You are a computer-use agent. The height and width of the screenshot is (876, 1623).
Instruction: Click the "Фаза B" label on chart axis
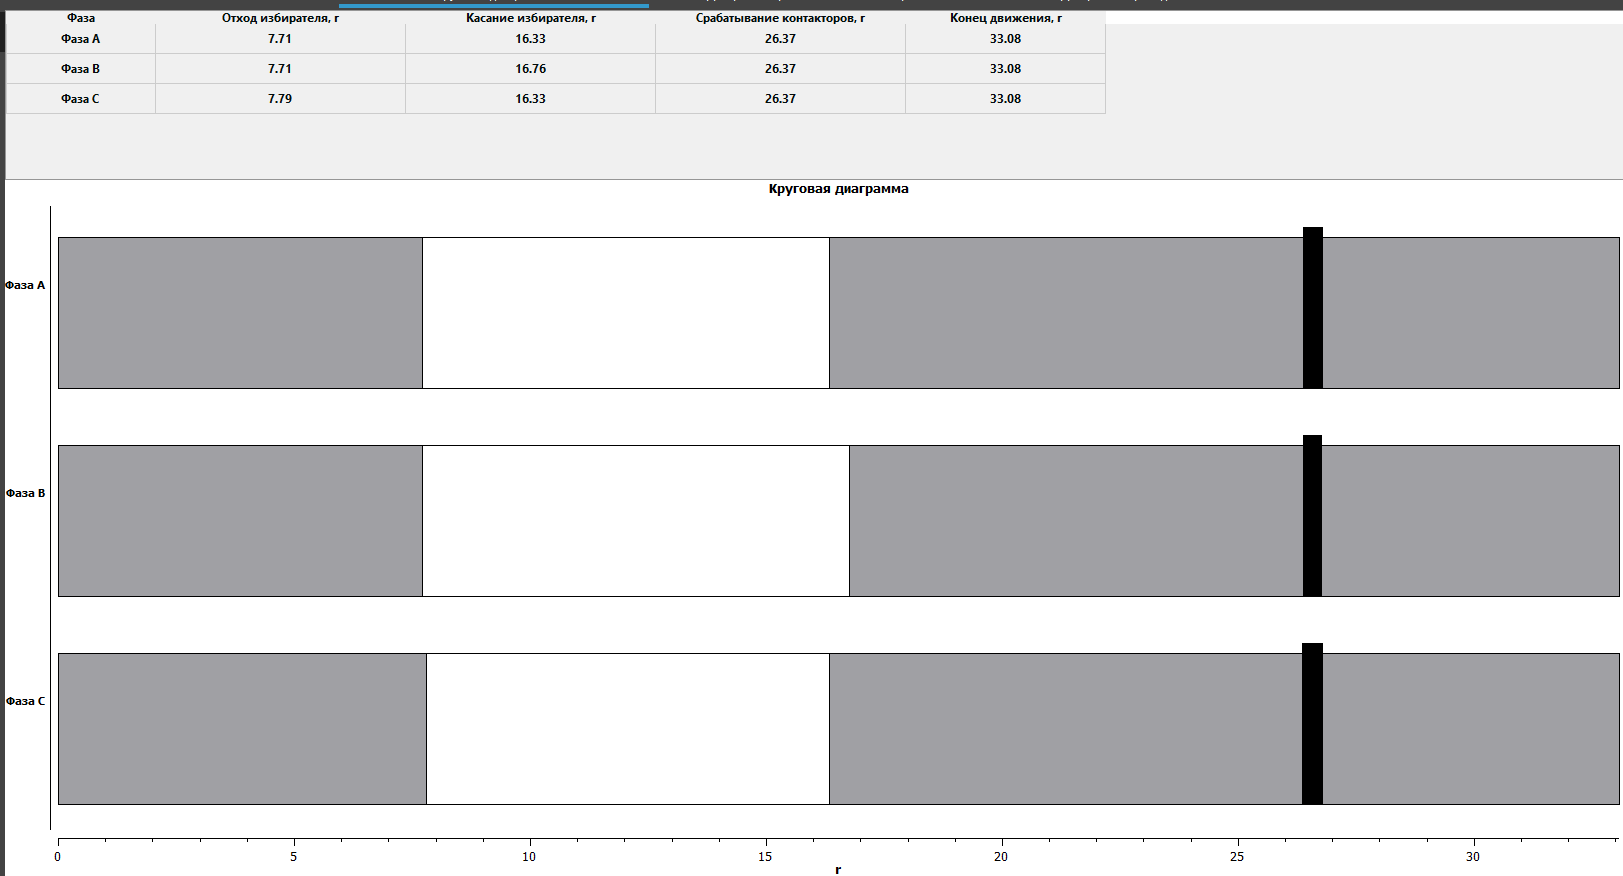tap(25, 493)
